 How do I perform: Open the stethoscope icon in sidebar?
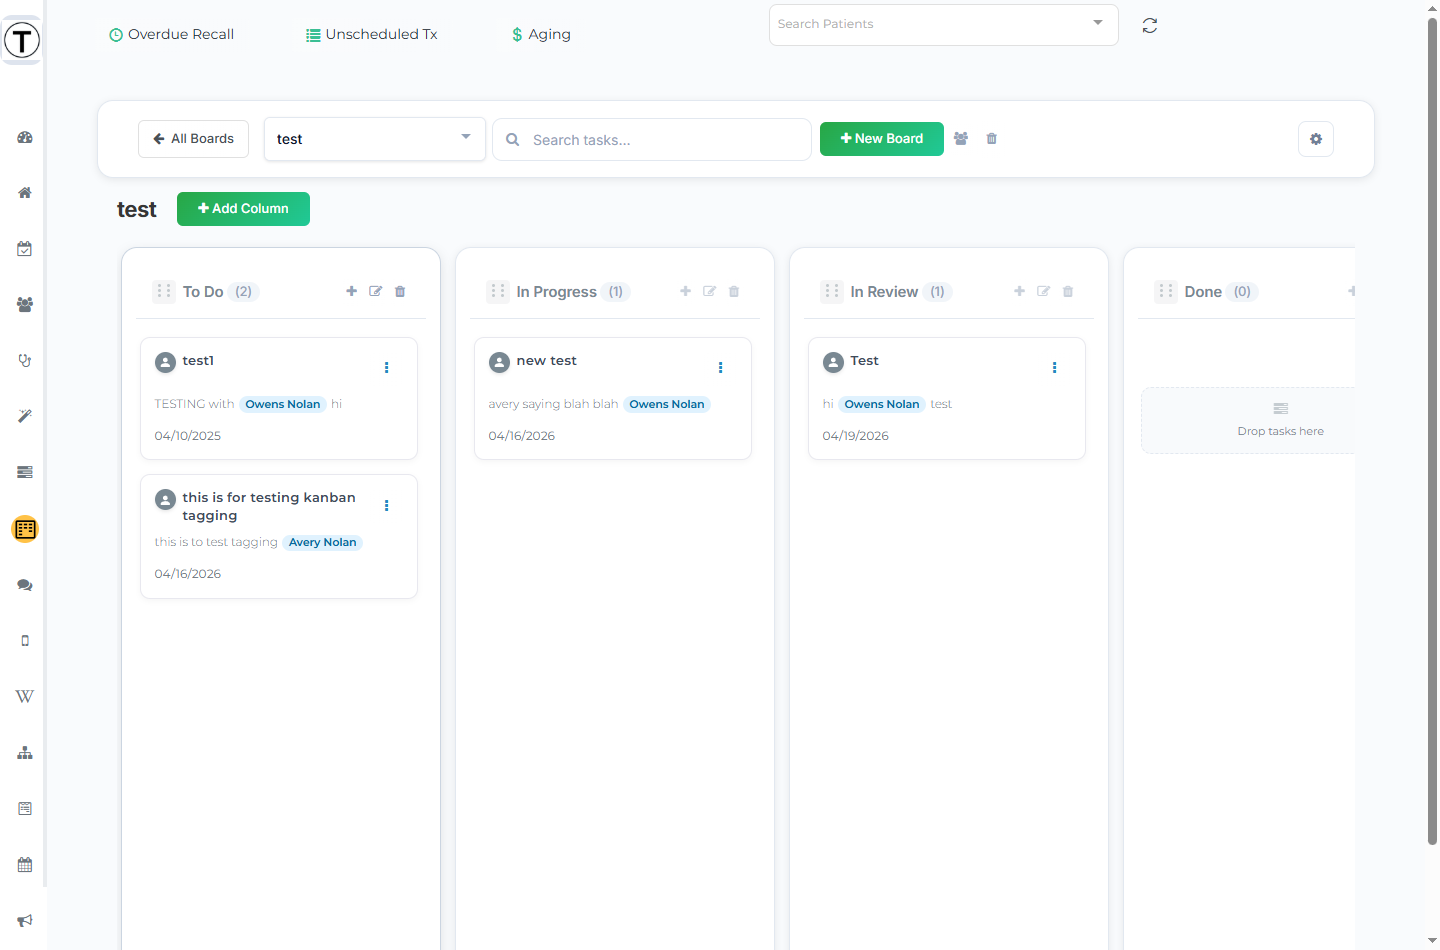pos(25,361)
